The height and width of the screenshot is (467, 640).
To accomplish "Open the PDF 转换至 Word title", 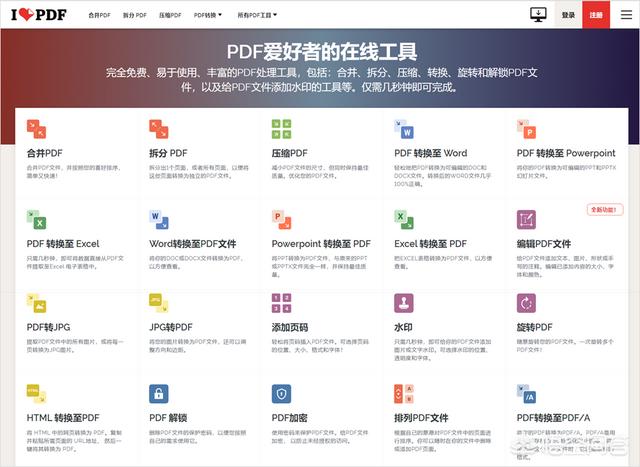I will click(x=431, y=153).
